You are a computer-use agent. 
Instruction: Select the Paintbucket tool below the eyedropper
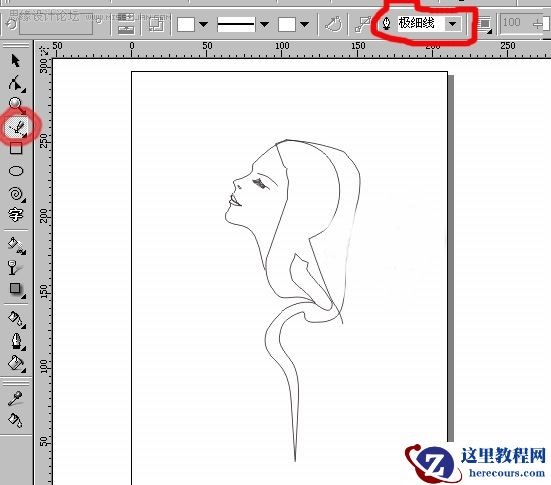pyautogui.click(x=15, y=420)
